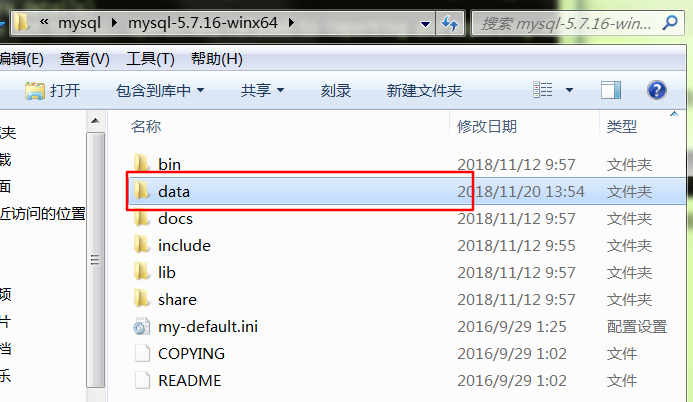Screen dimensions: 693x402
Task: Click the search magnifier icon
Action: (670, 23)
